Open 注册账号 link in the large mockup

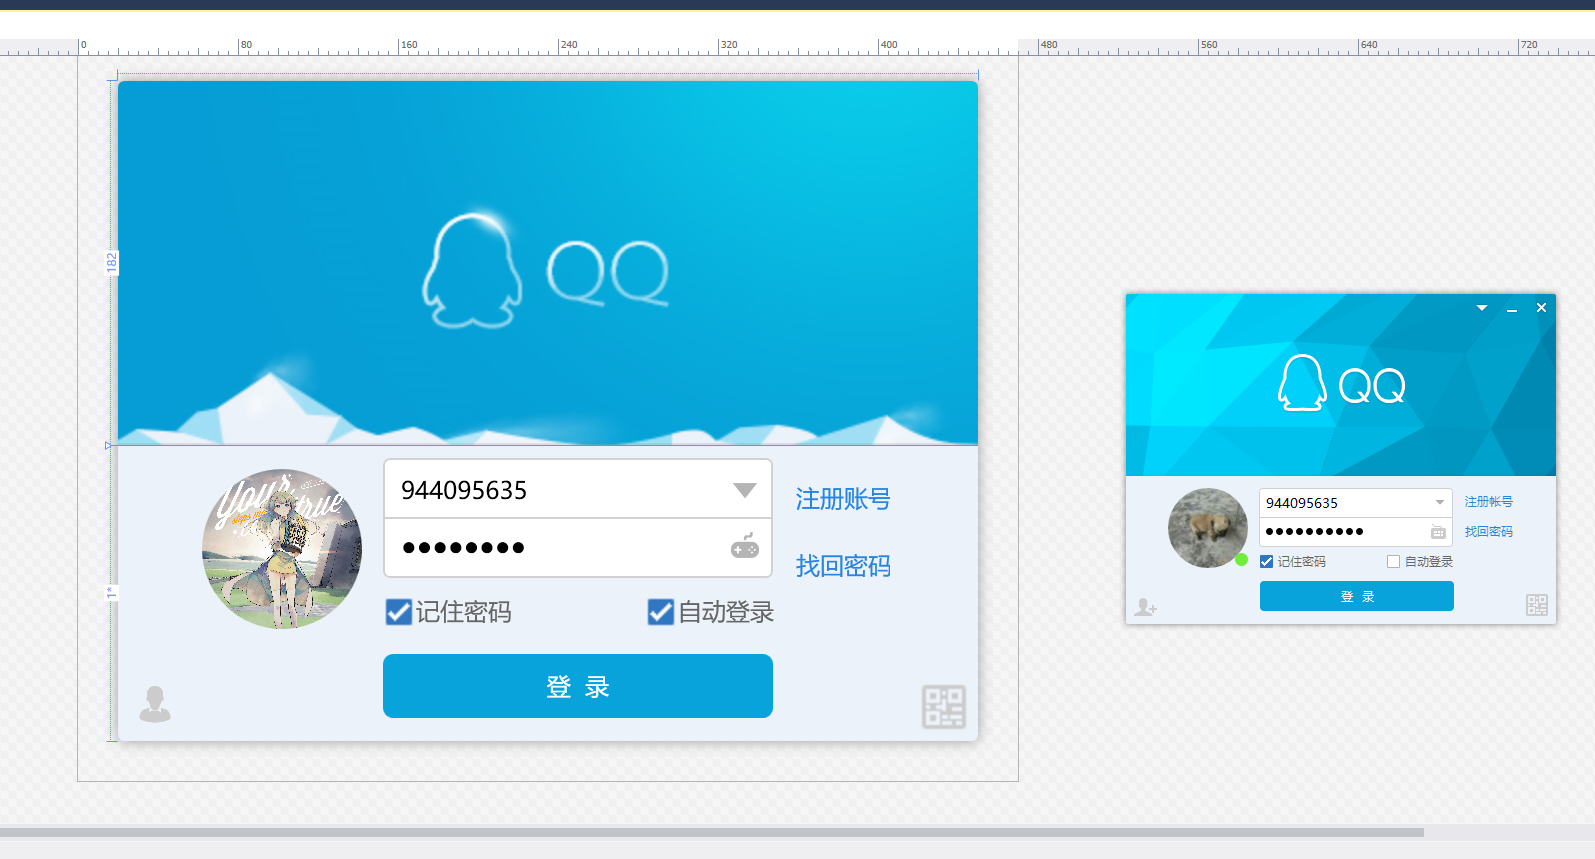coord(843,499)
